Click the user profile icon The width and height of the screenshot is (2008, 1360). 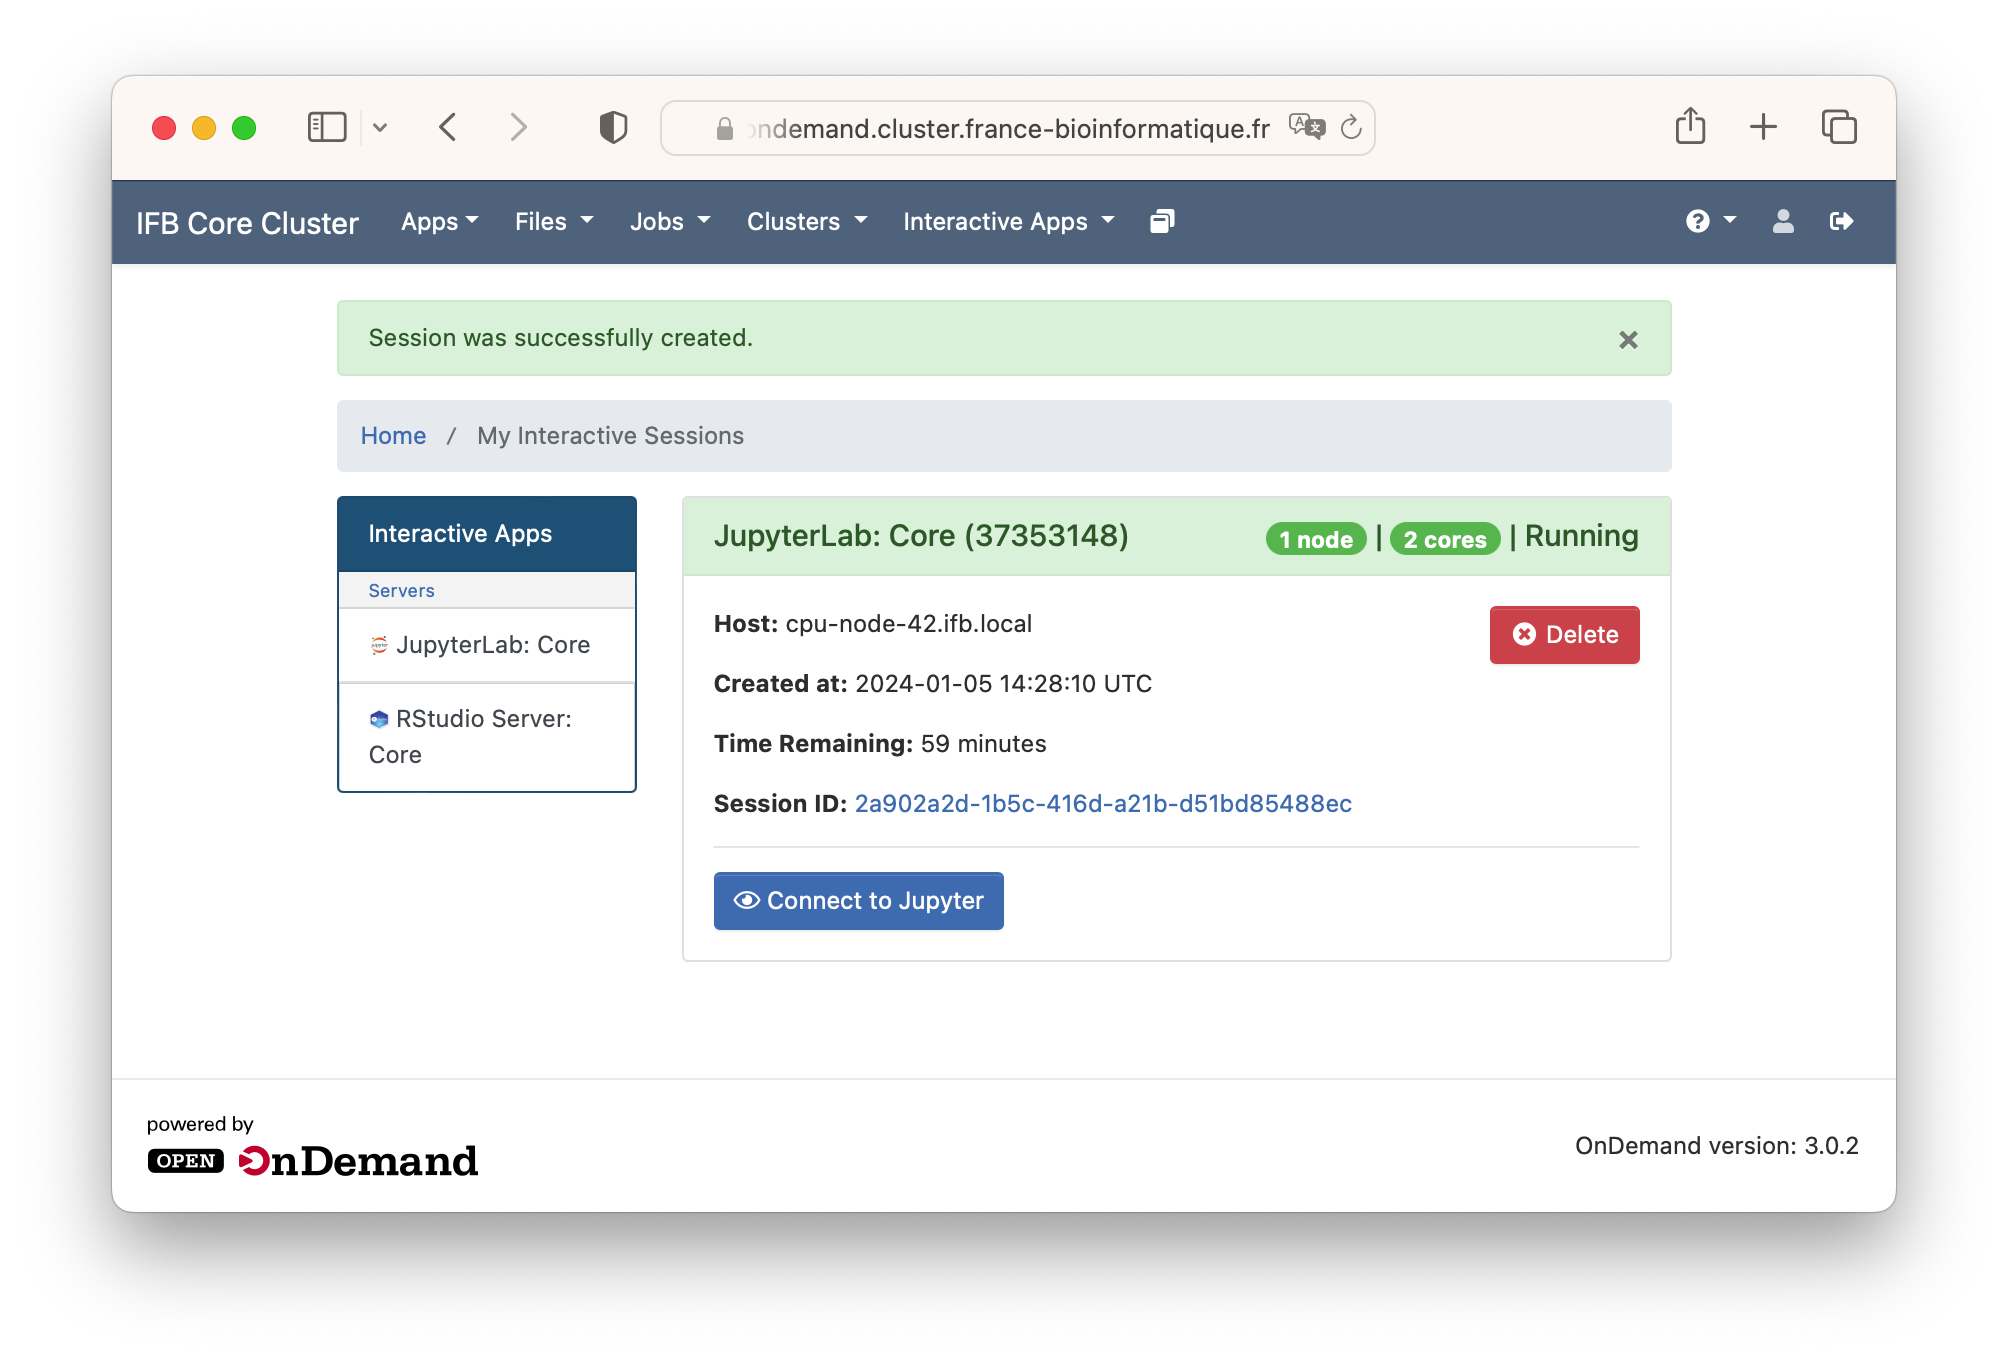[1783, 221]
